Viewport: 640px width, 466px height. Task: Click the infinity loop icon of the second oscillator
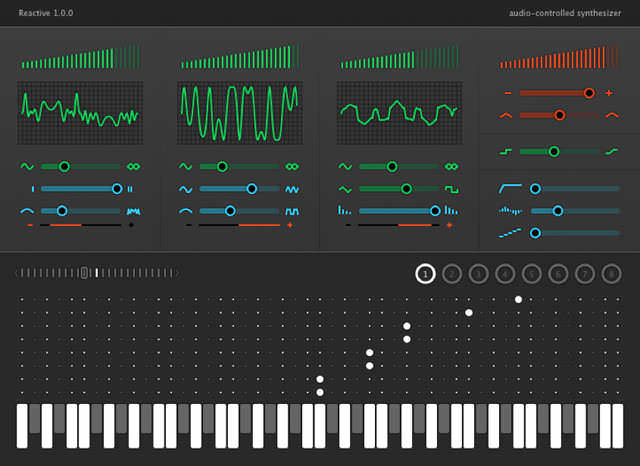292,166
